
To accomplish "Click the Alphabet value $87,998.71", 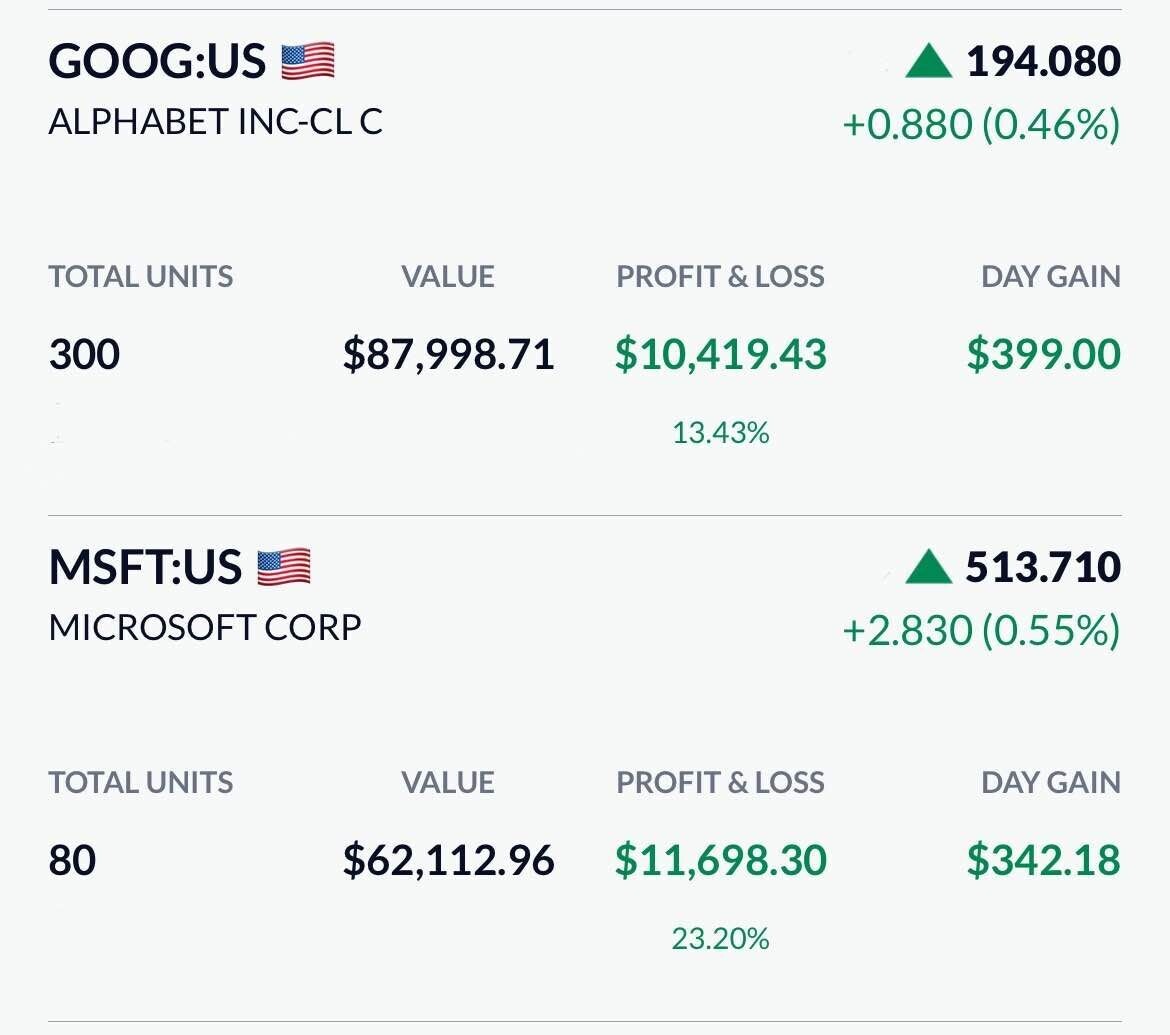I will pyautogui.click(x=448, y=355).
